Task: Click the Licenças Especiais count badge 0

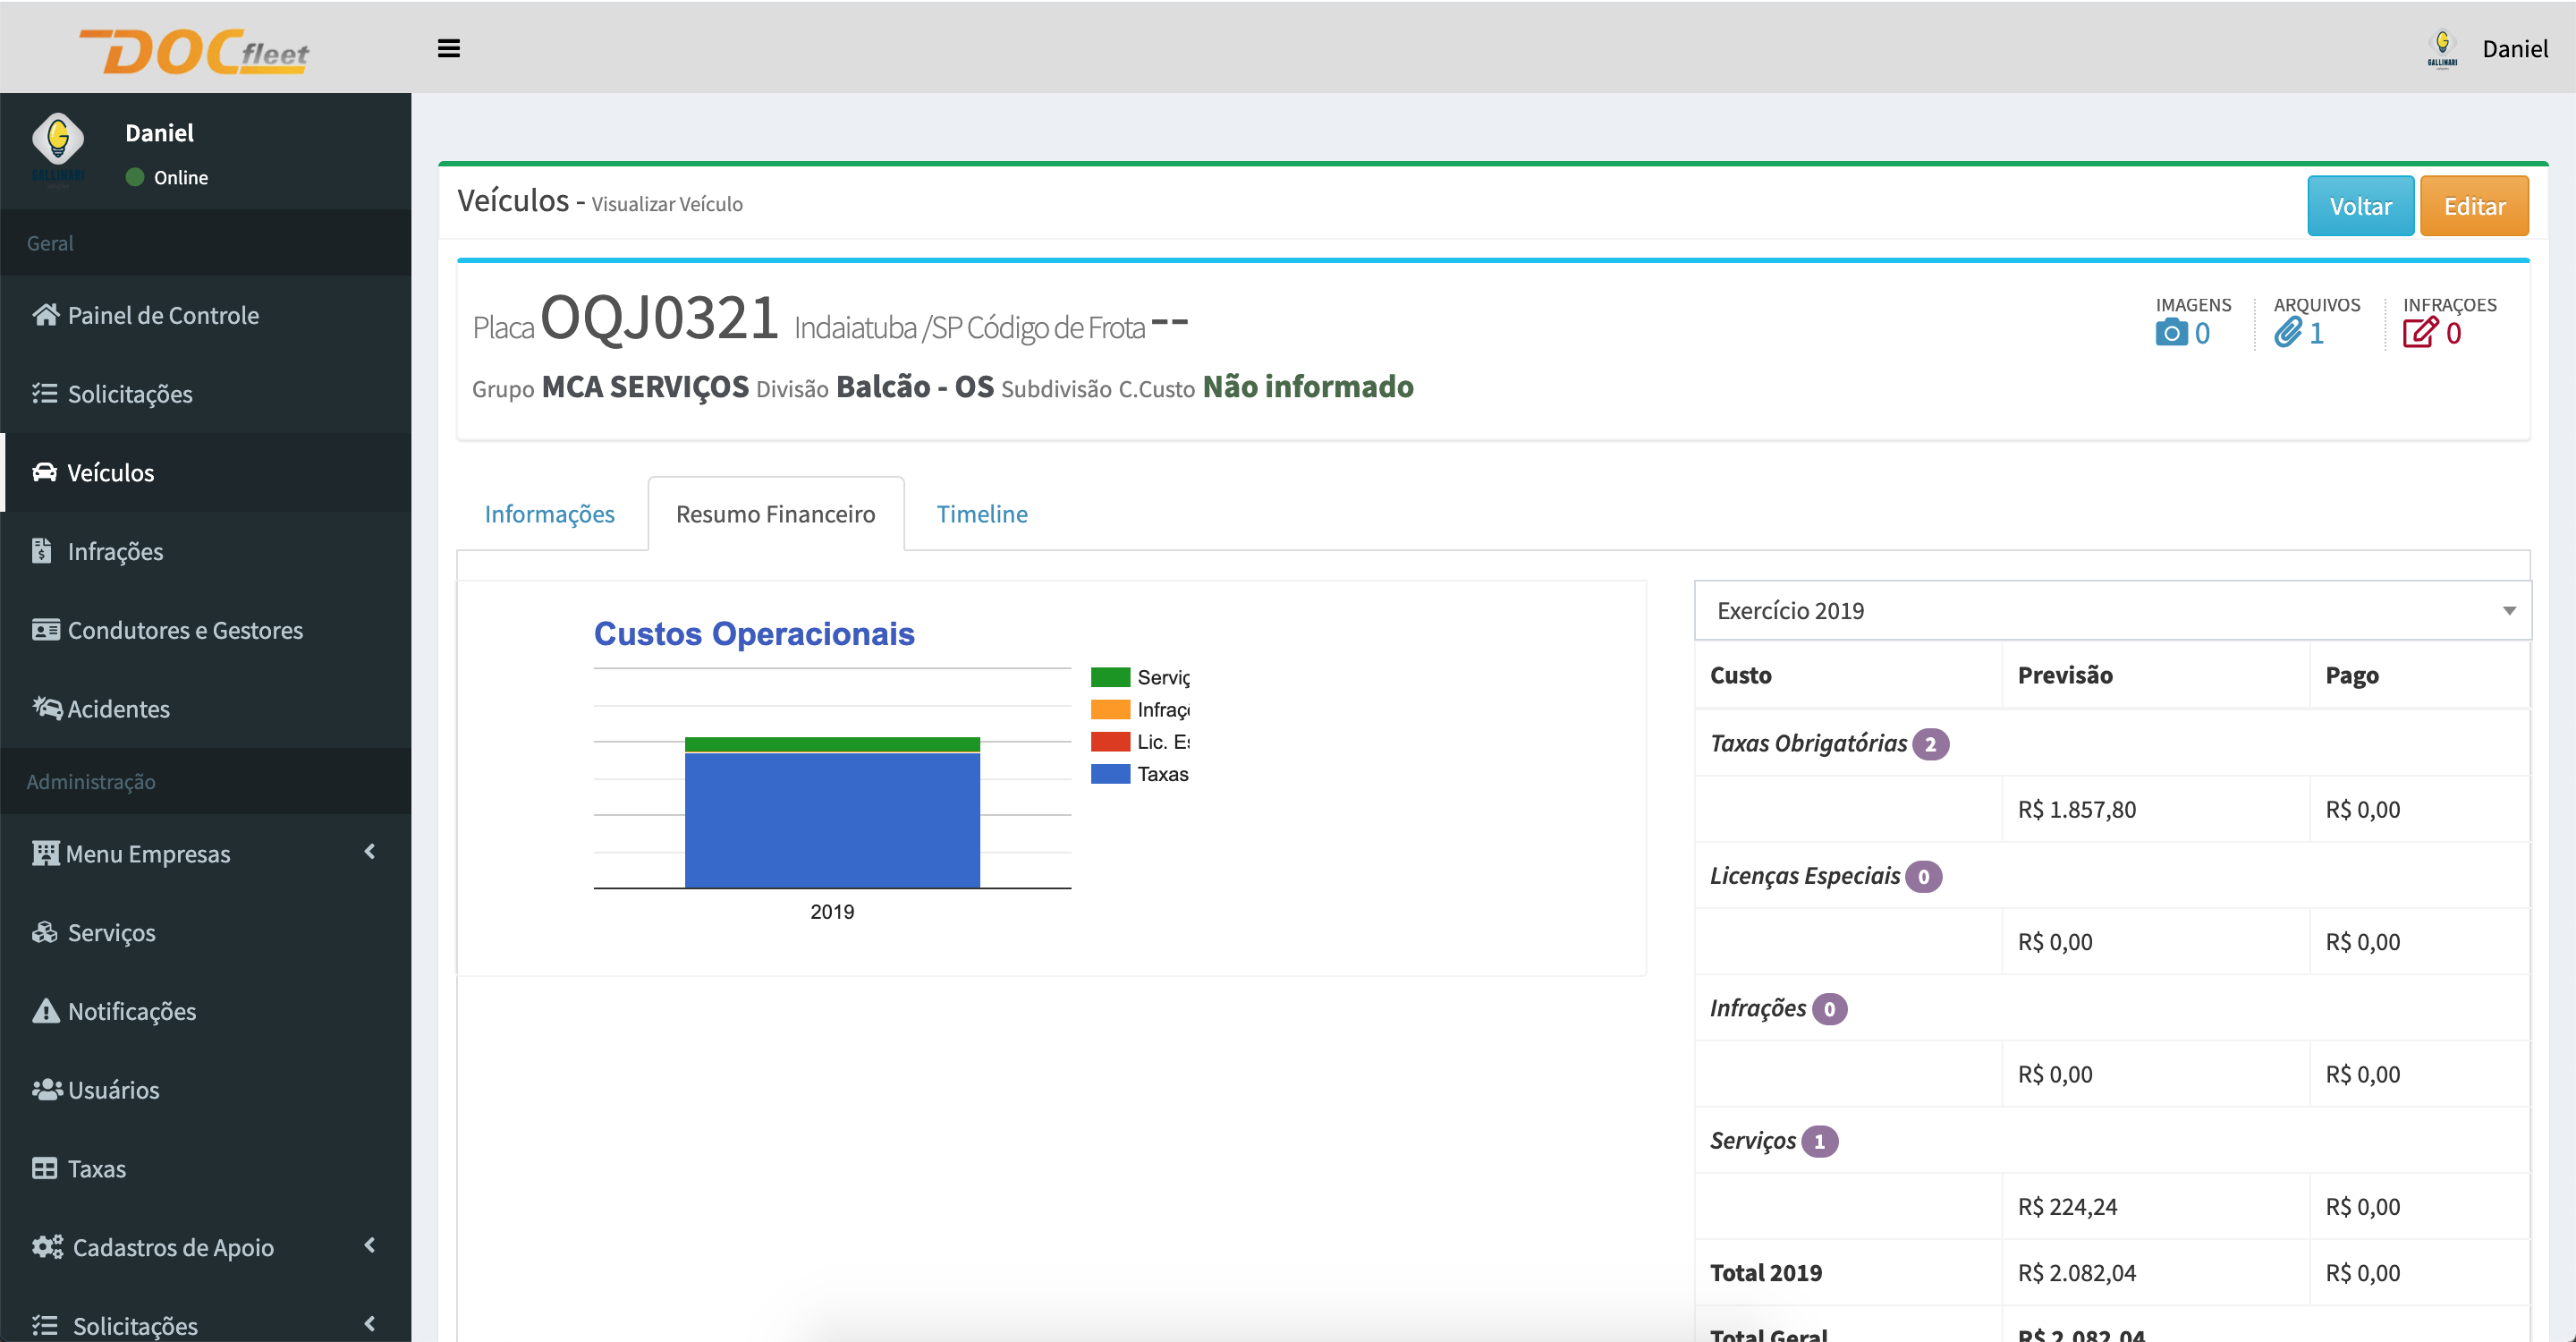Action: point(1923,876)
